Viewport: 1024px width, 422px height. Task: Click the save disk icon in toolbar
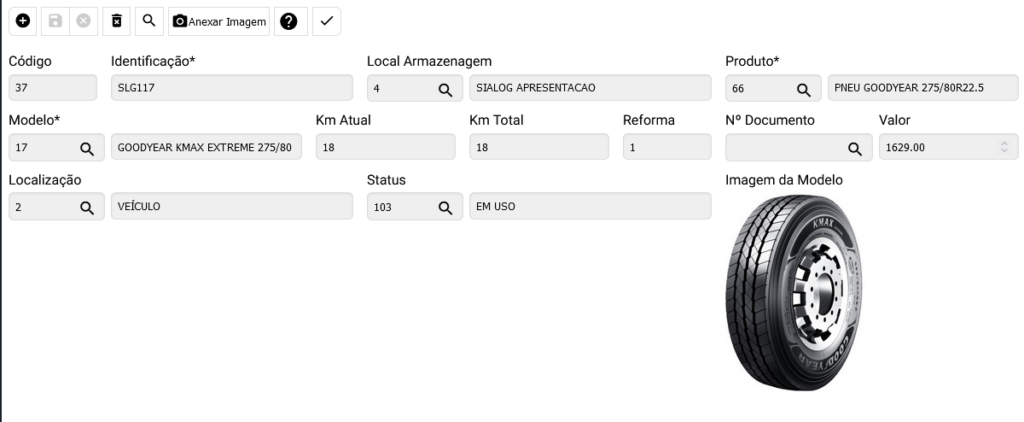[x=55, y=20]
